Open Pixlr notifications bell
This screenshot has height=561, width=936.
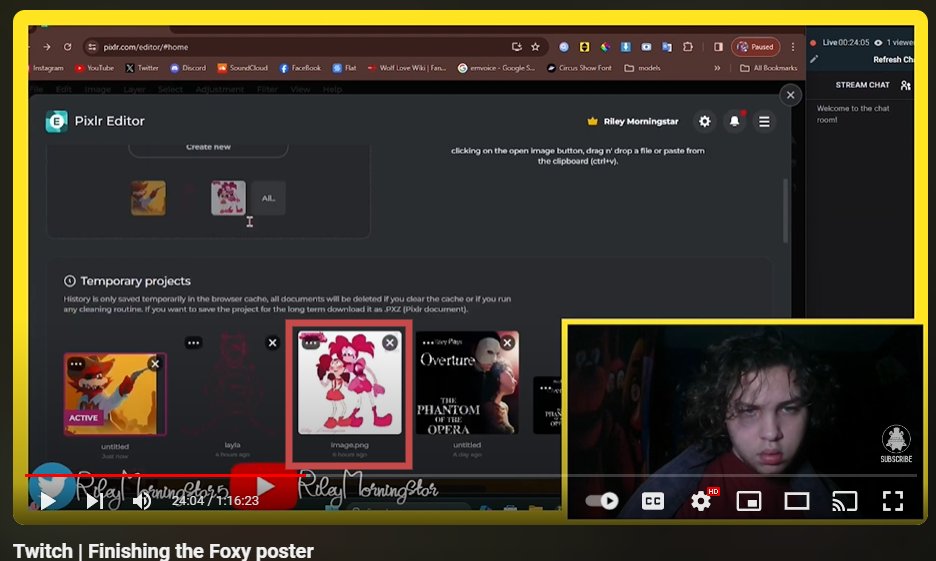coord(734,121)
